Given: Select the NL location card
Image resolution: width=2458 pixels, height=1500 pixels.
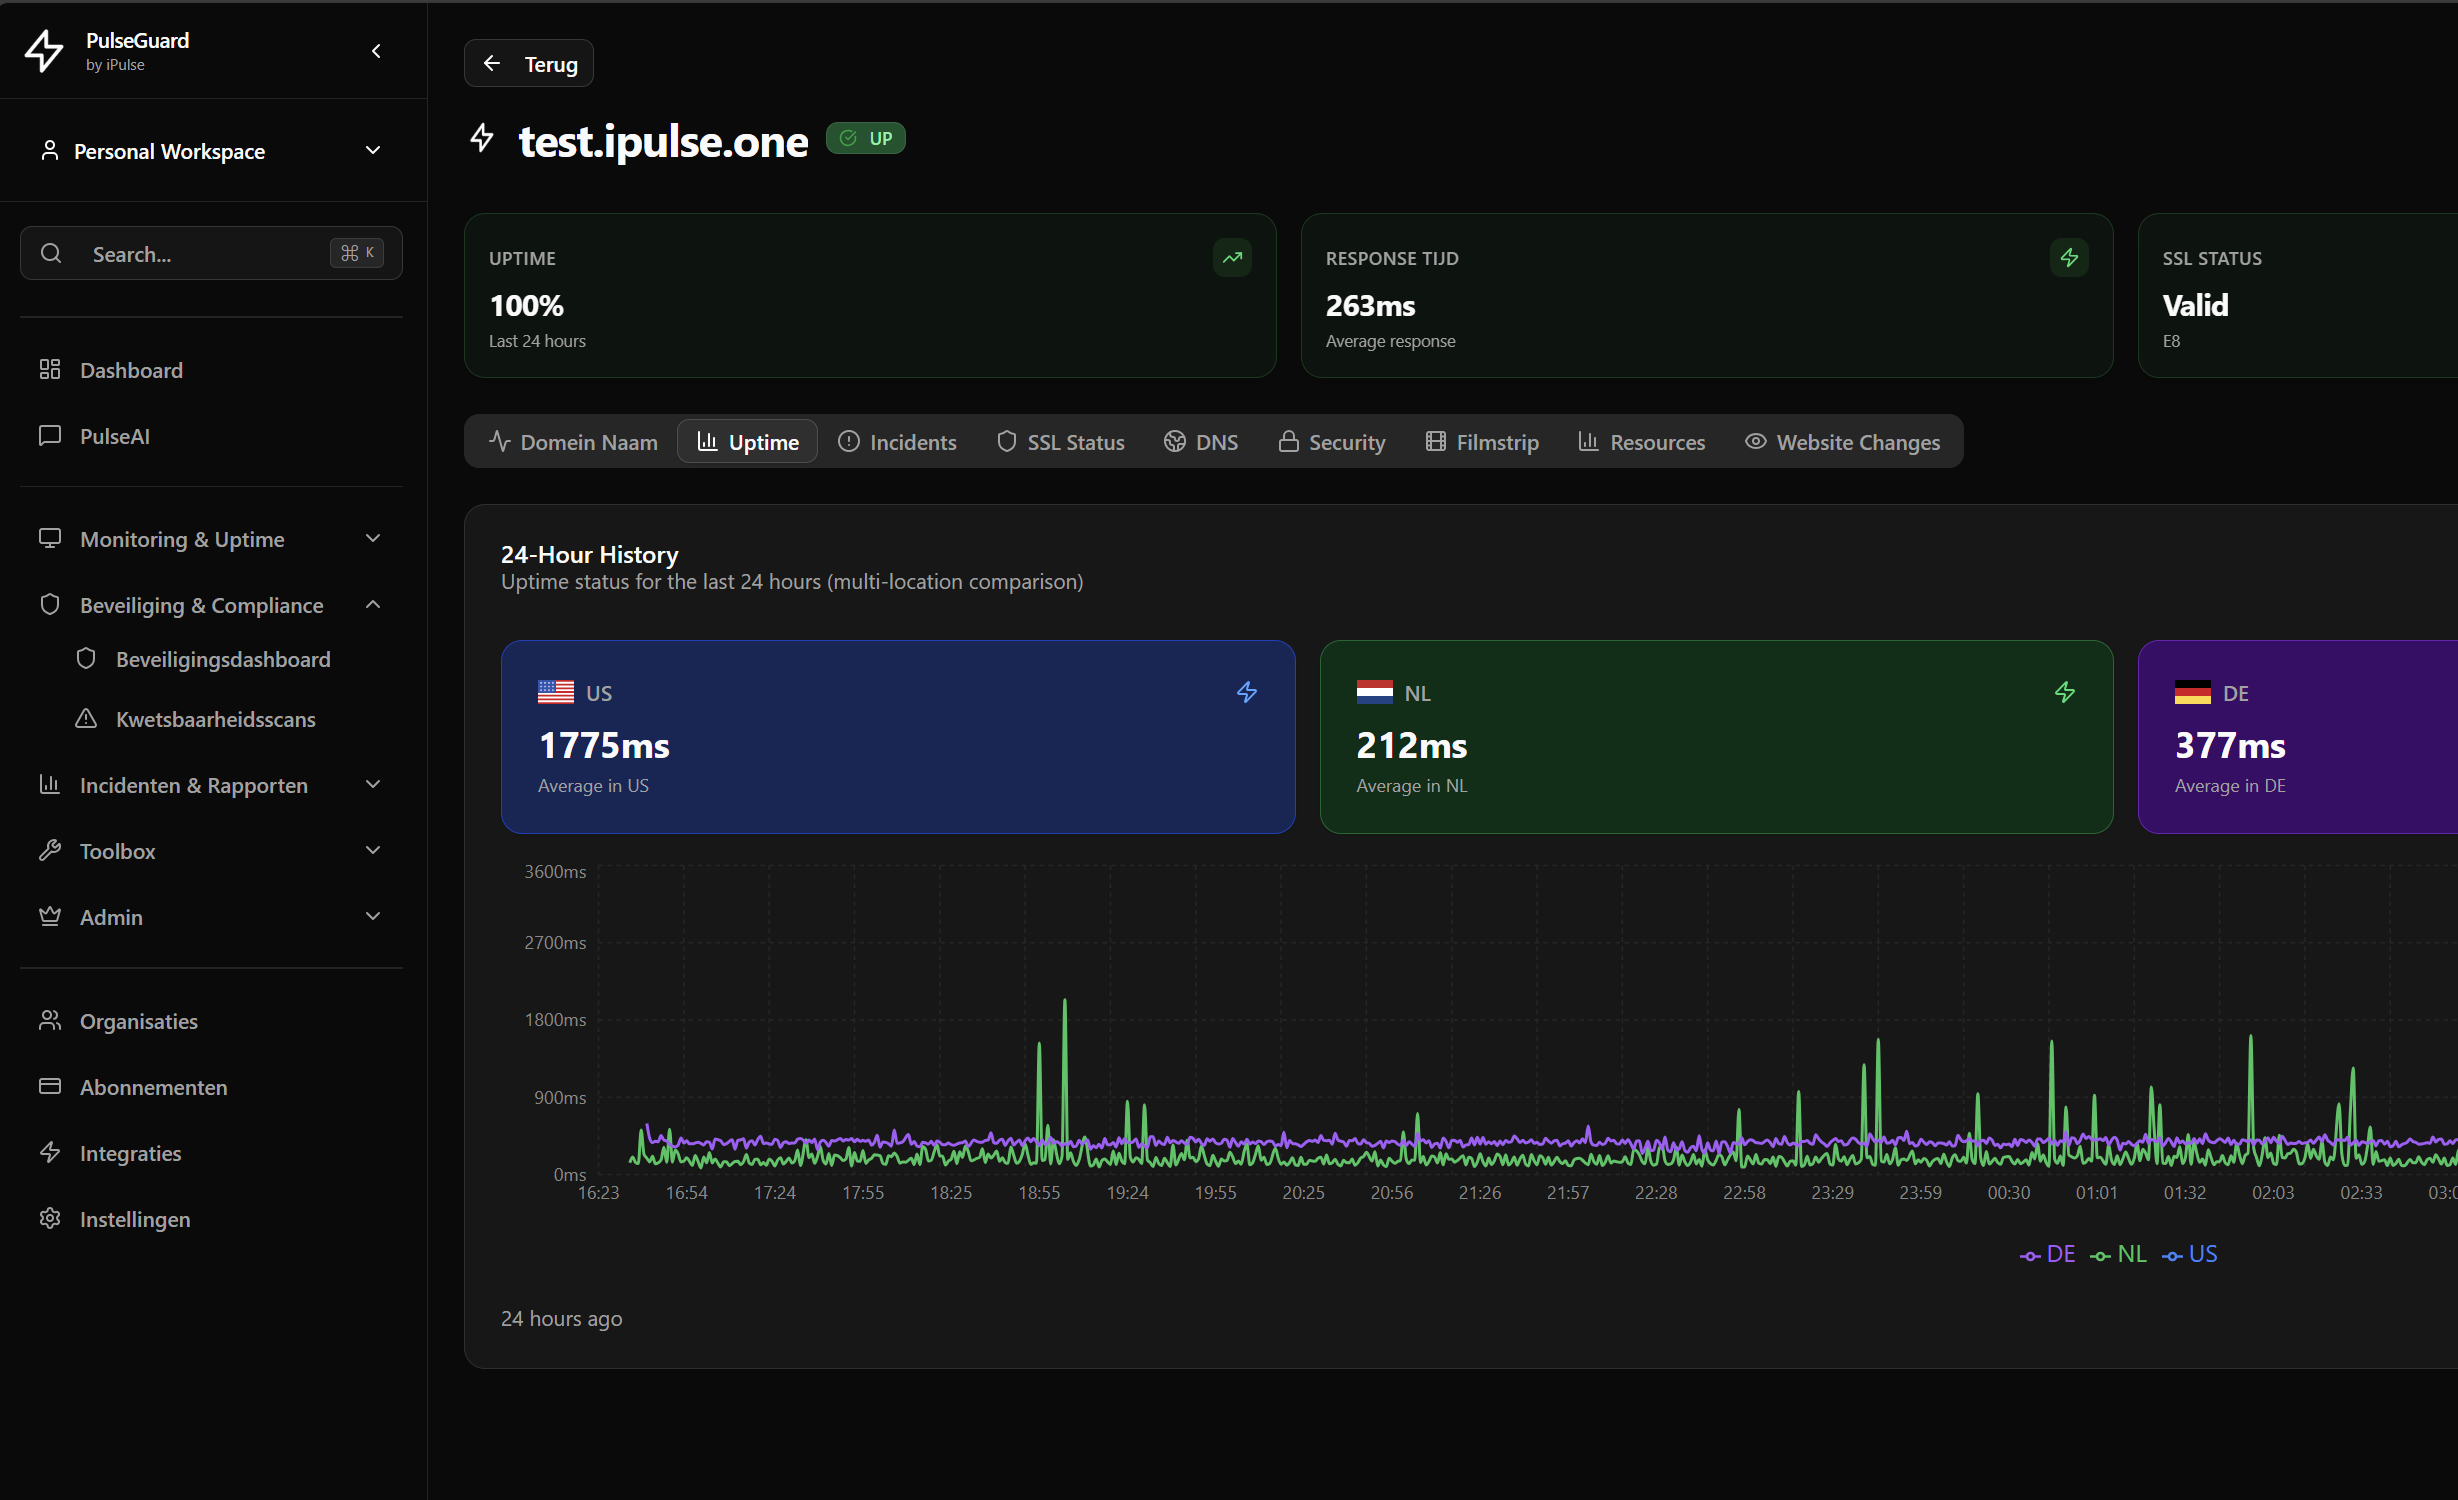Looking at the screenshot, I should pos(1716,737).
